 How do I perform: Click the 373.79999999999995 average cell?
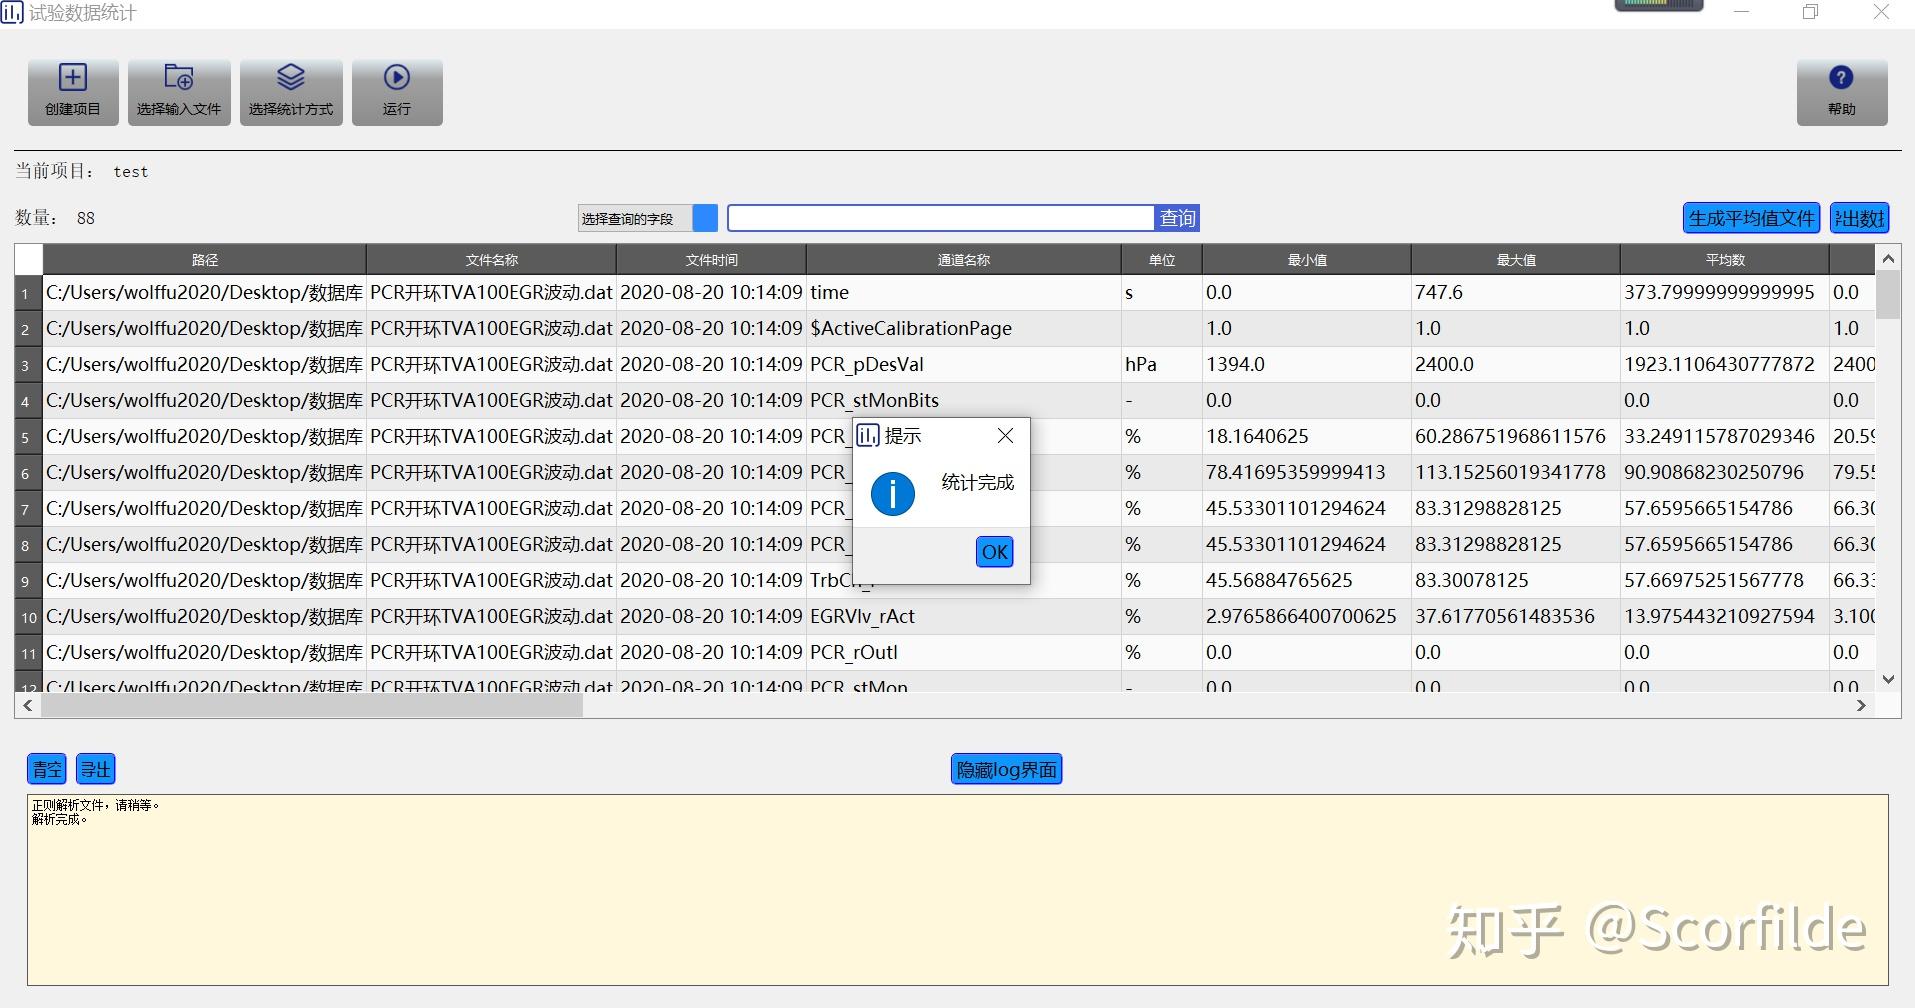1725,293
